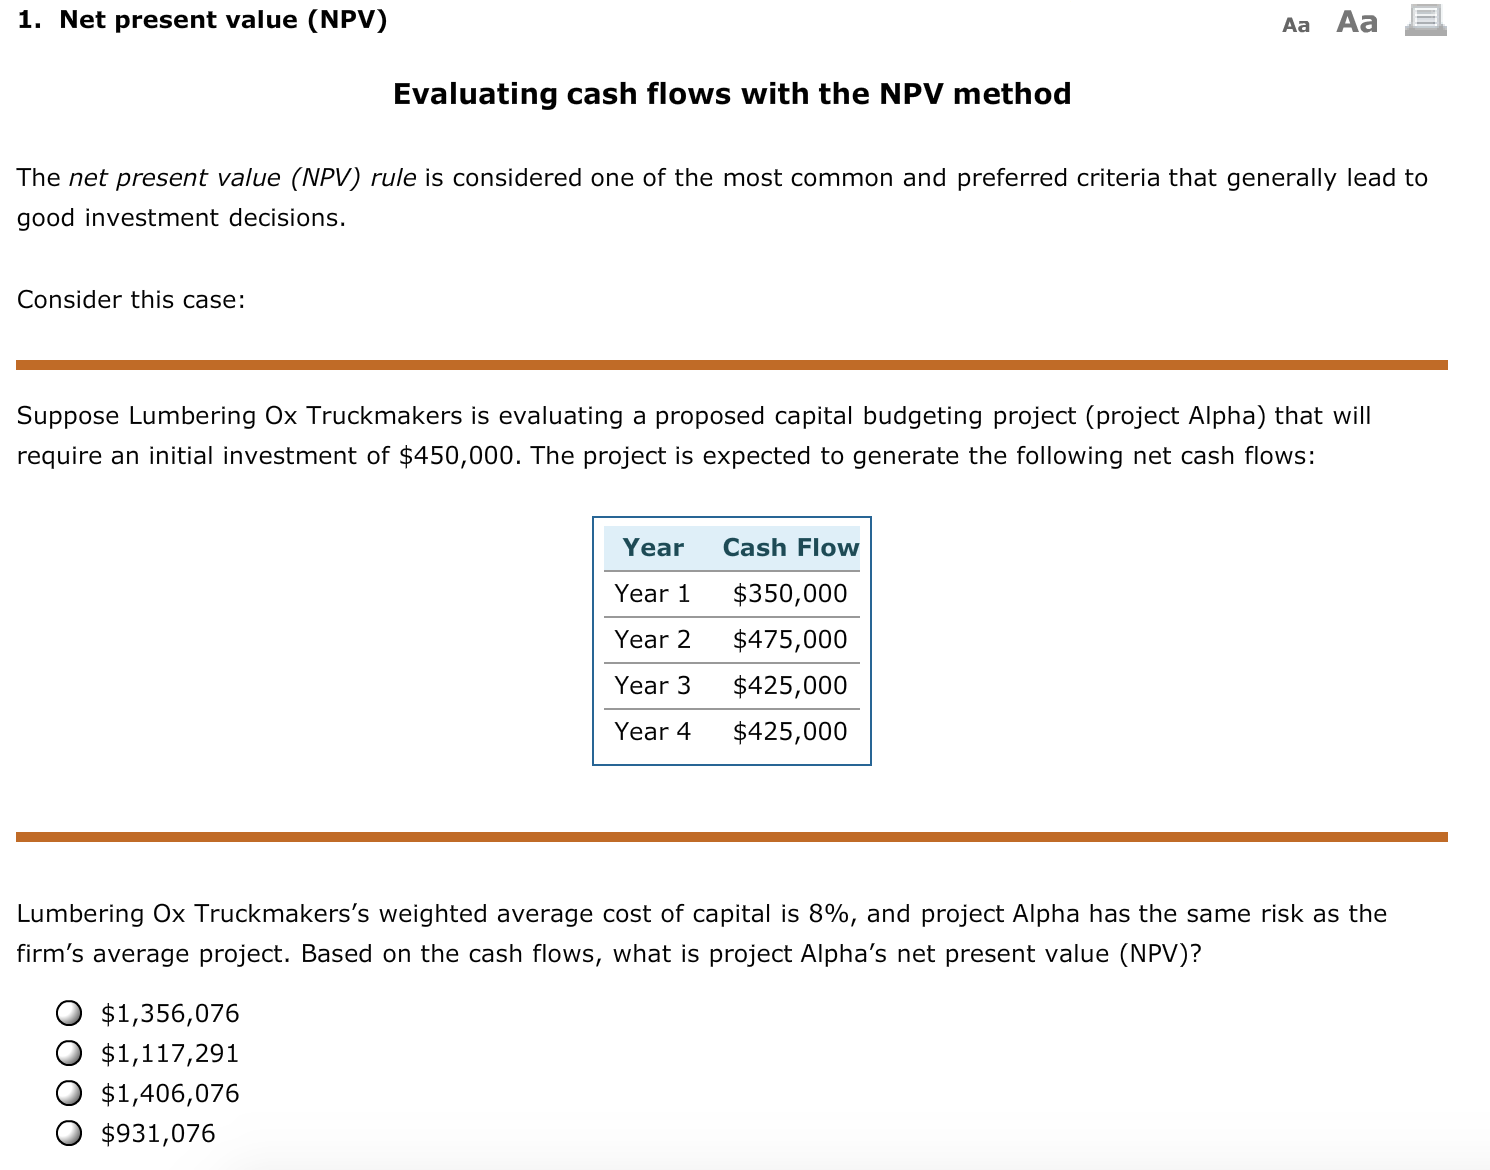
Task: Click the $475,000 value for Year 2
Action: 788,639
